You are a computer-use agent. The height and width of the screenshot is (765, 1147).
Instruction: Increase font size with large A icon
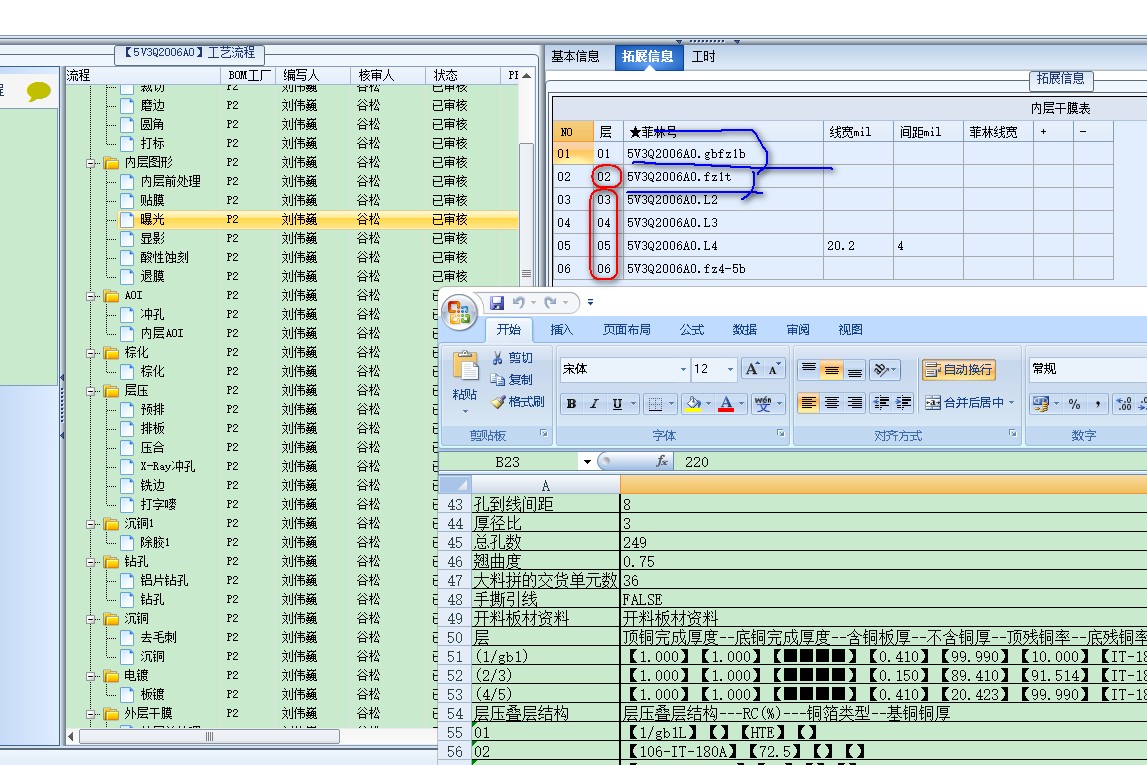tap(752, 369)
